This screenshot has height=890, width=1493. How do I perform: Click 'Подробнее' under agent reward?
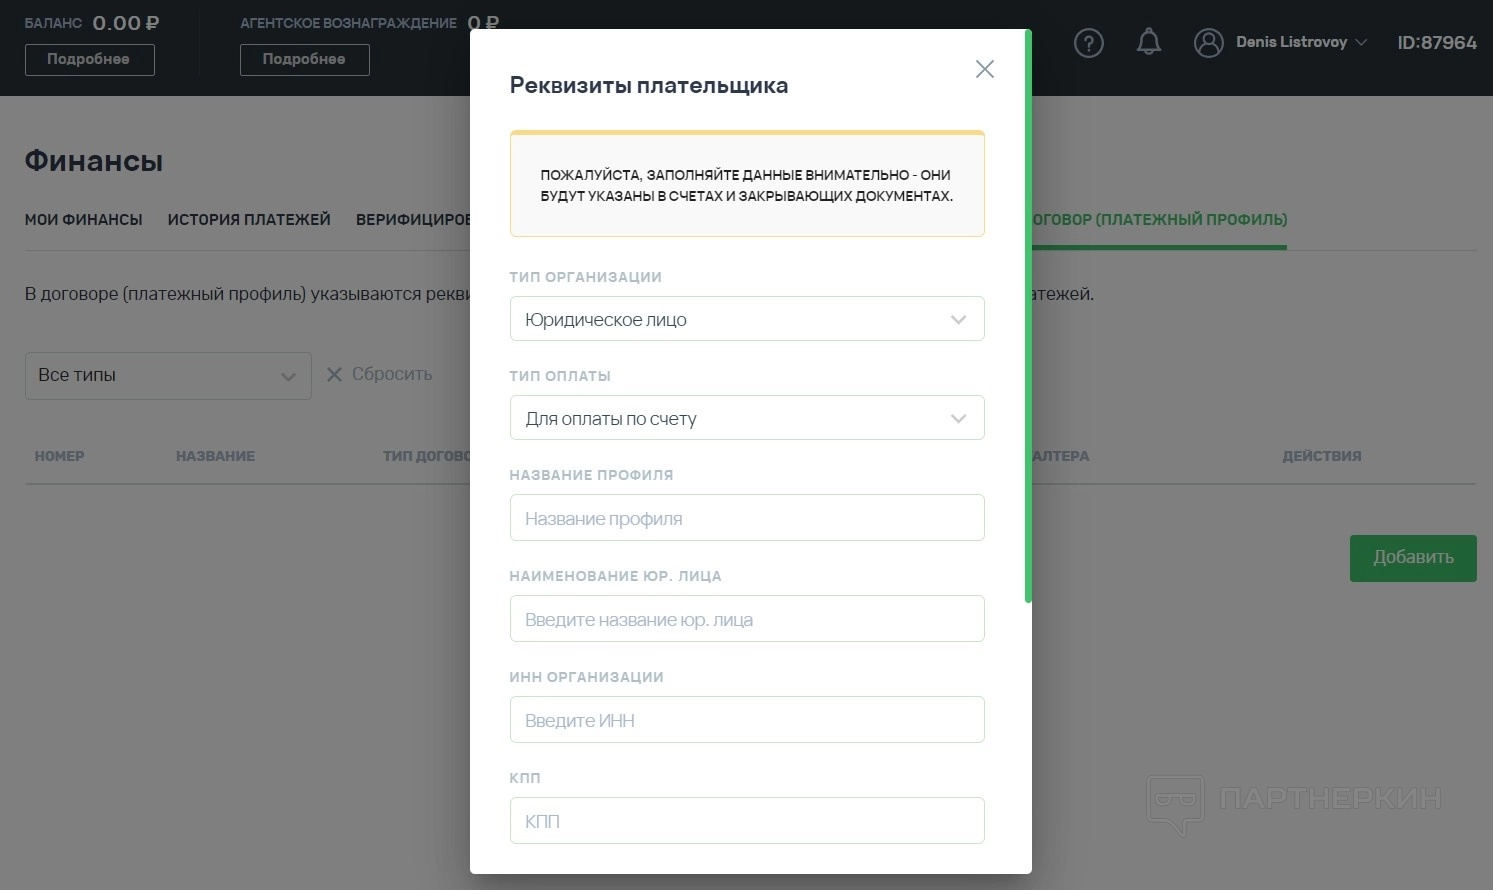304,60
